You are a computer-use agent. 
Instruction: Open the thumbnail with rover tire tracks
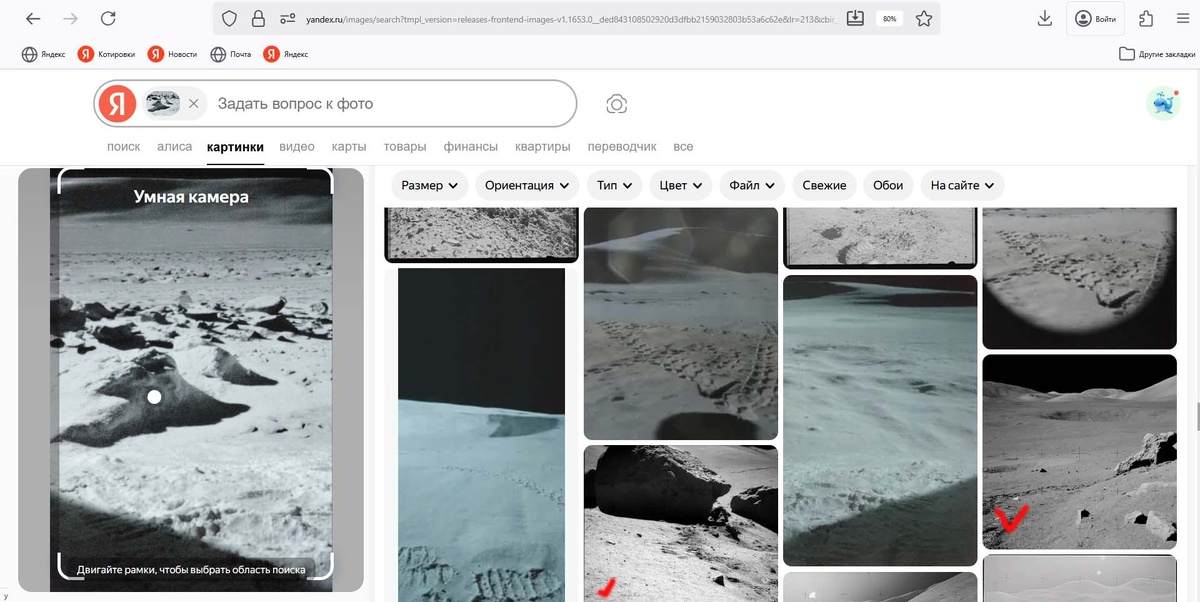[x=681, y=323]
